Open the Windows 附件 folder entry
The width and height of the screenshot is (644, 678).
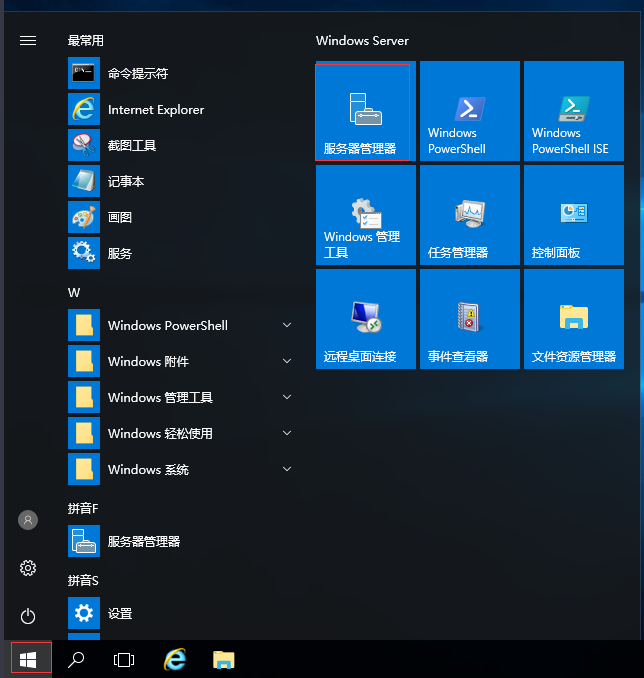tap(182, 361)
